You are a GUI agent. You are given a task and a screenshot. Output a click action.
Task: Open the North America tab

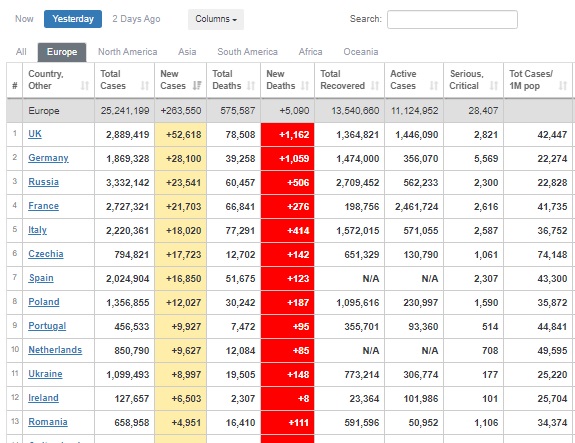[128, 52]
